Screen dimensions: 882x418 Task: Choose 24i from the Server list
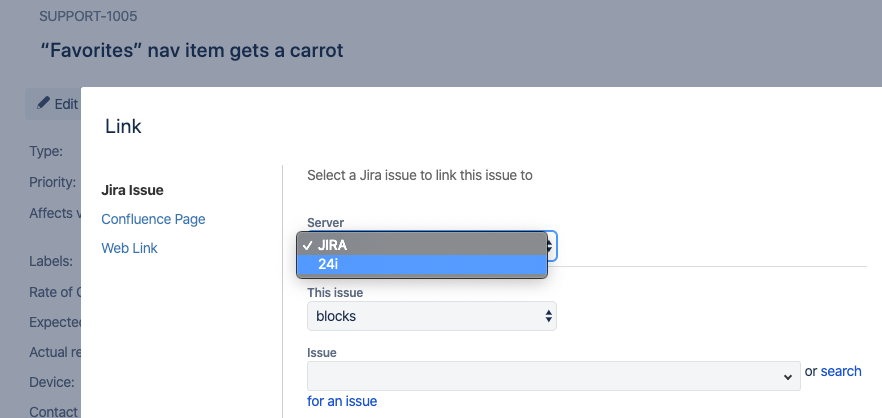[422, 264]
